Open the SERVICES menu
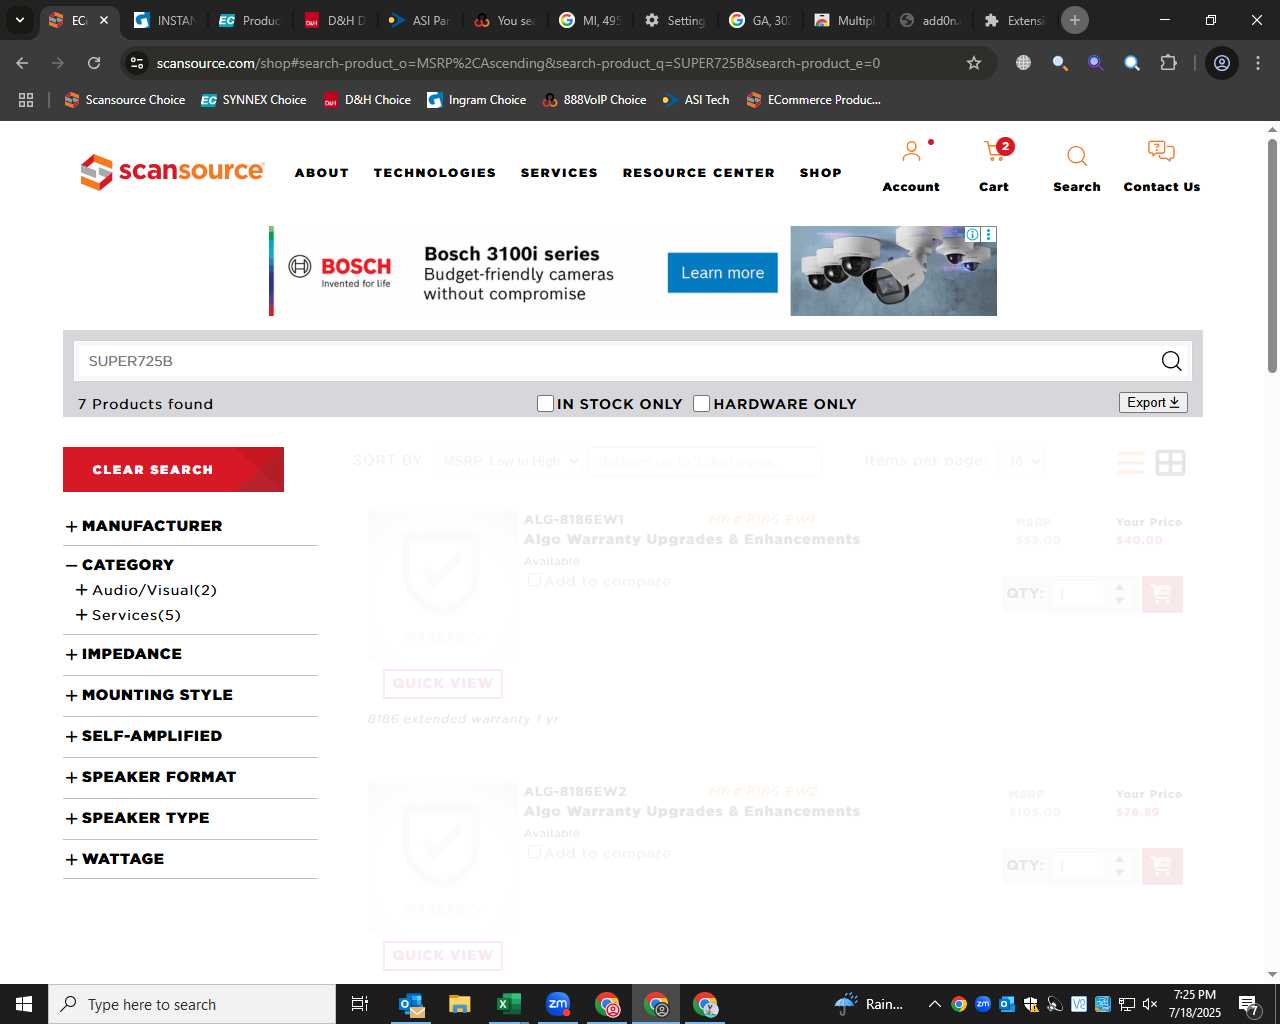The height and width of the screenshot is (1024, 1280). [559, 173]
